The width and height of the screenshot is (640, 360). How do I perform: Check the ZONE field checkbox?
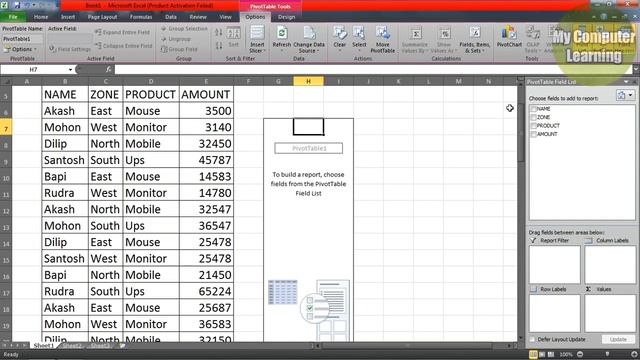(533, 117)
